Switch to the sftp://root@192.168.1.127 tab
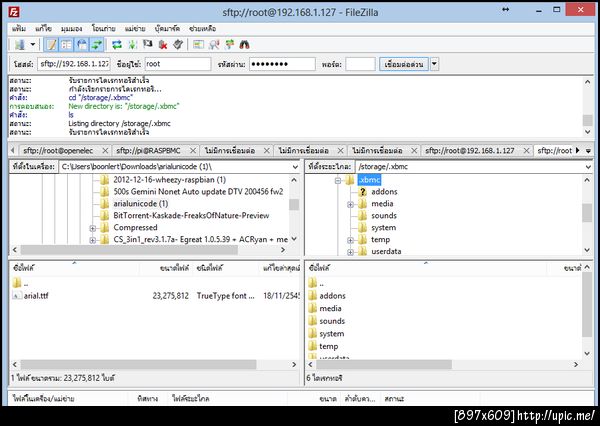The width and height of the screenshot is (600, 426). [x=470, y=151]
